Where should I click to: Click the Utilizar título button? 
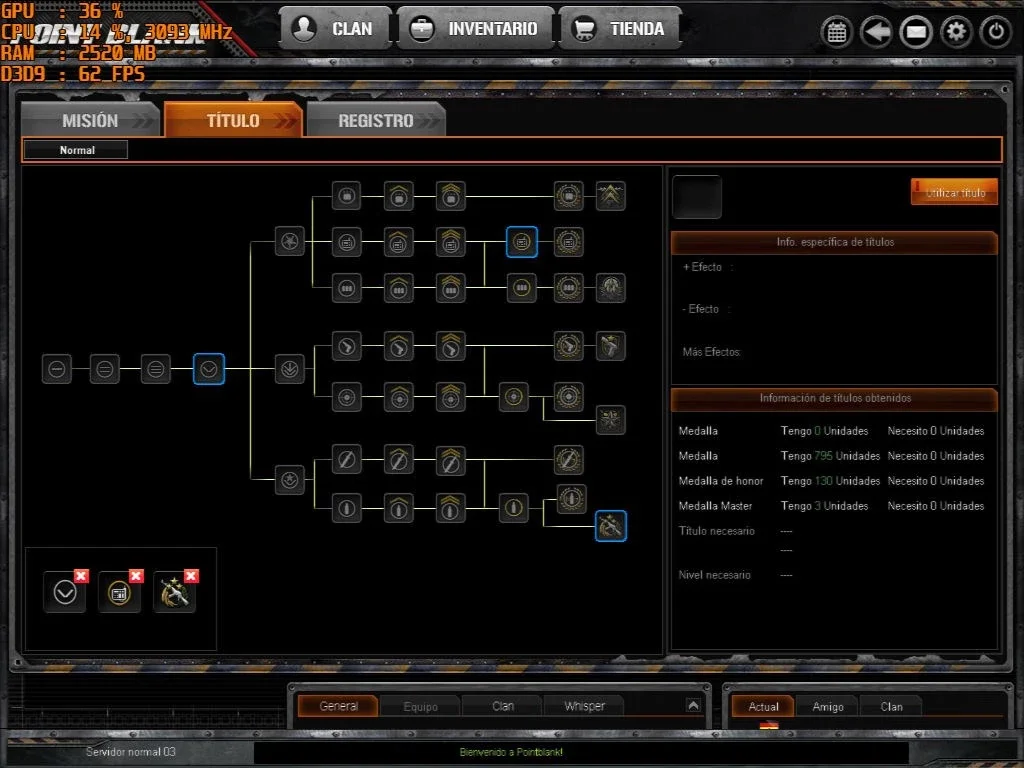point(954,192)
